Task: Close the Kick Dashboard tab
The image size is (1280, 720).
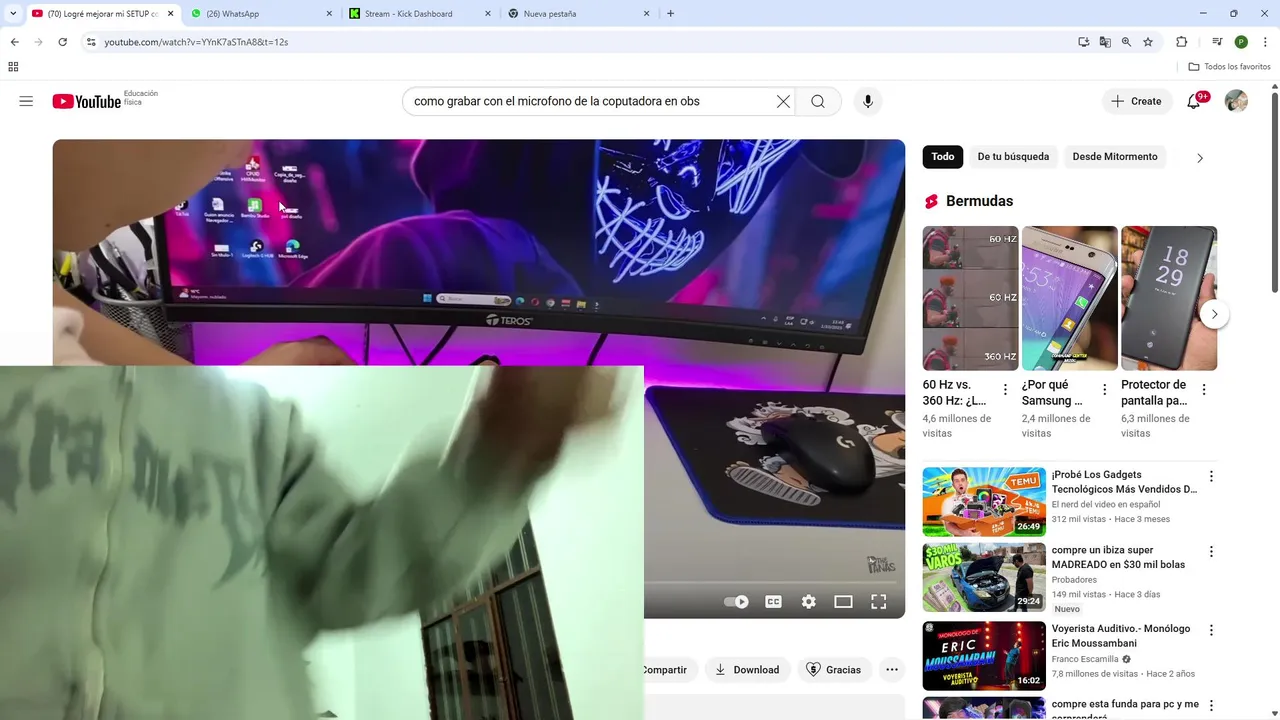Action: (x=488, y=14)
